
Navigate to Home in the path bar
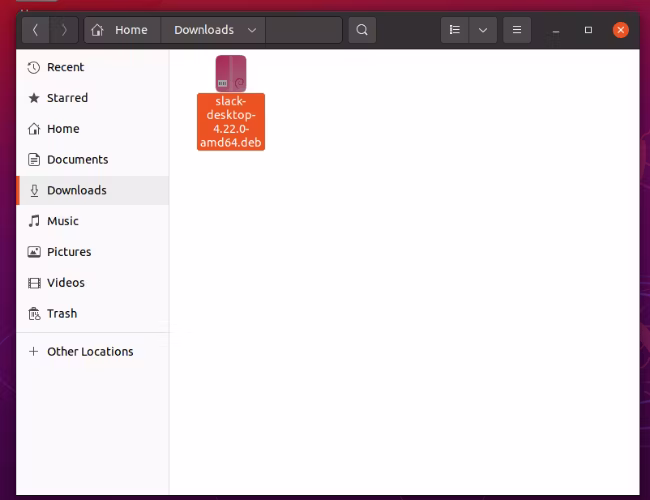click(x=122, y=30)
